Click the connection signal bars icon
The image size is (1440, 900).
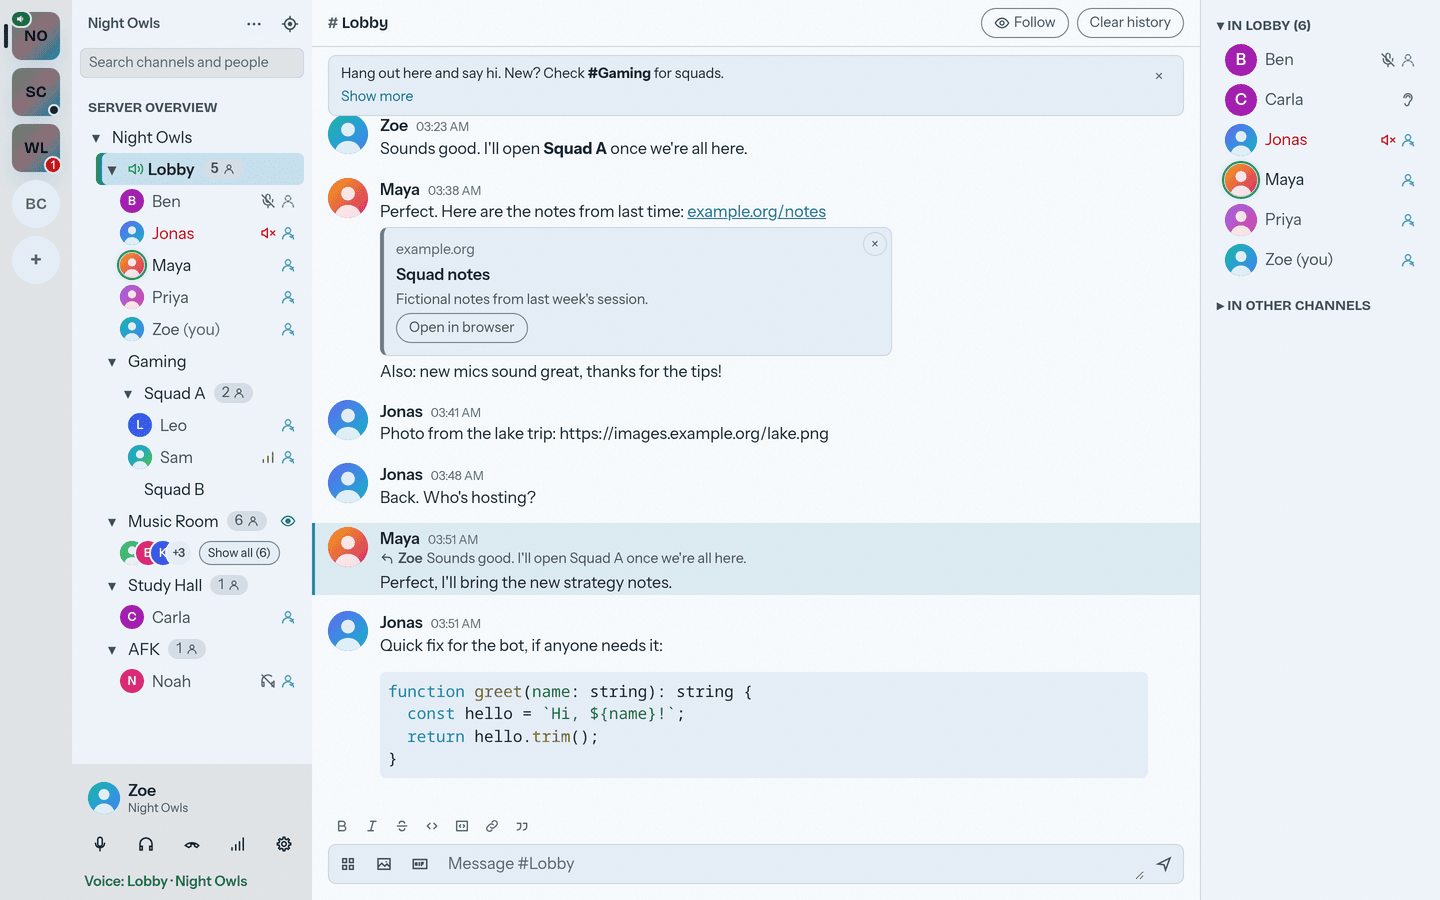[238, 844]
